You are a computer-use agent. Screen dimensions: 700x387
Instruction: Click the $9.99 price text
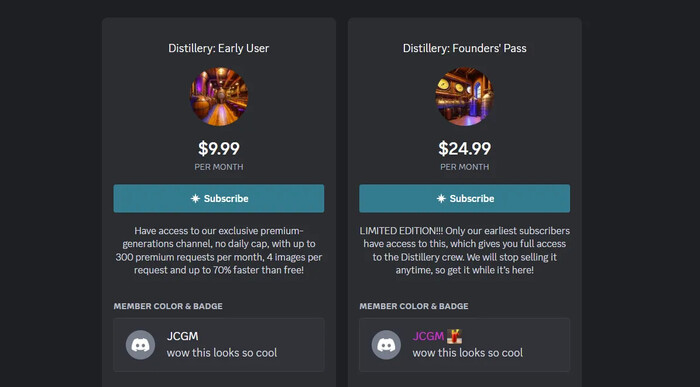point(219,148)
